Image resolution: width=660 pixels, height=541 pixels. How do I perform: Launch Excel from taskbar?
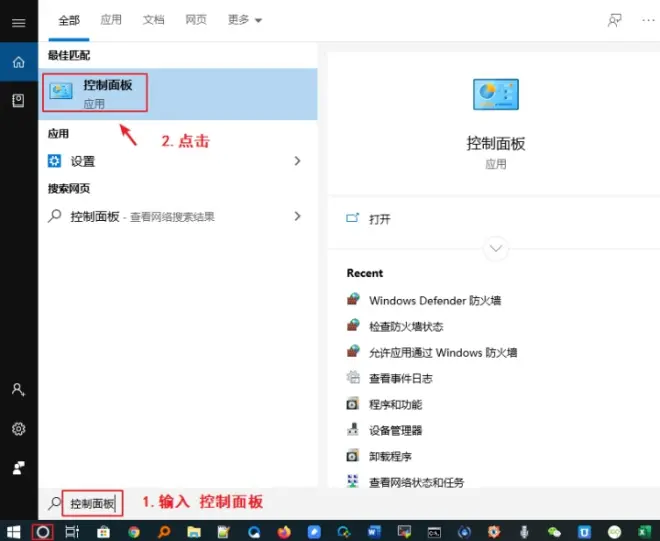click(644, 532)
